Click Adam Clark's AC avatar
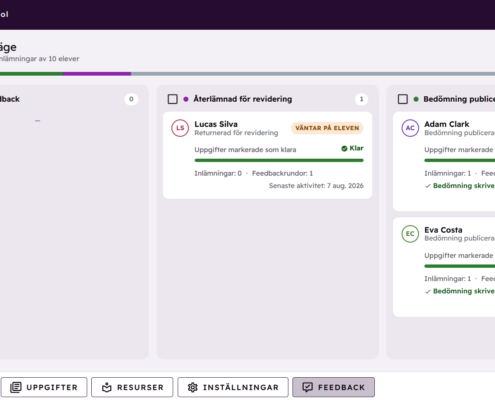Screen dimensions: 495x400 pos(410,128)
